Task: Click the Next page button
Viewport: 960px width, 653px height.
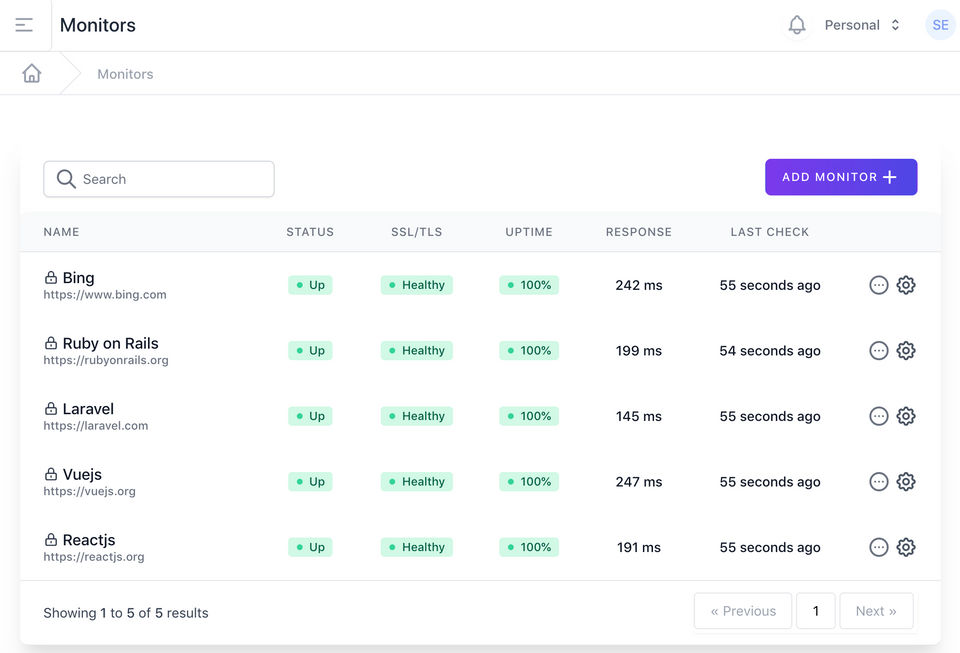Action: coord(876,611)
